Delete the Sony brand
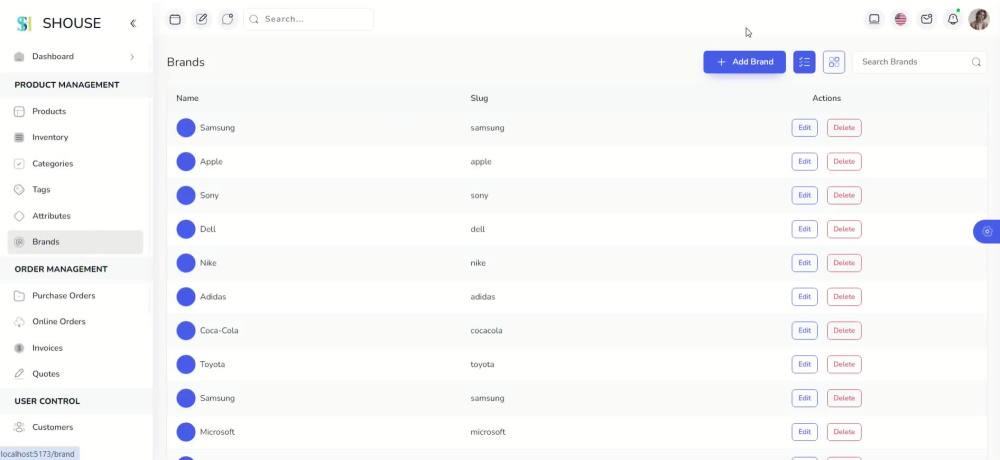Screen dimensions: 1000x460 pyautogui.click(x=844, y=195)
